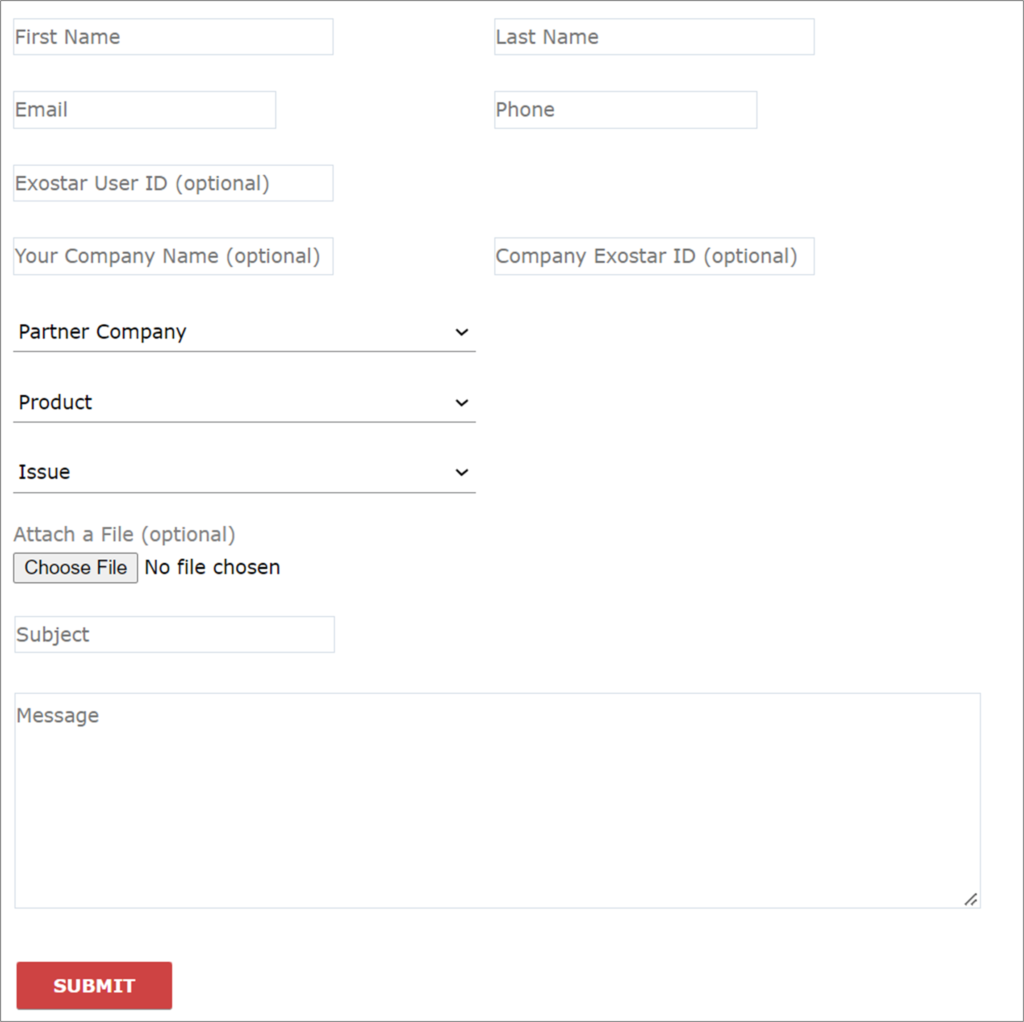The width and height of the screenshot is (1024, 1022).
Task: Click inside the Email field
Action: point(143,109)
